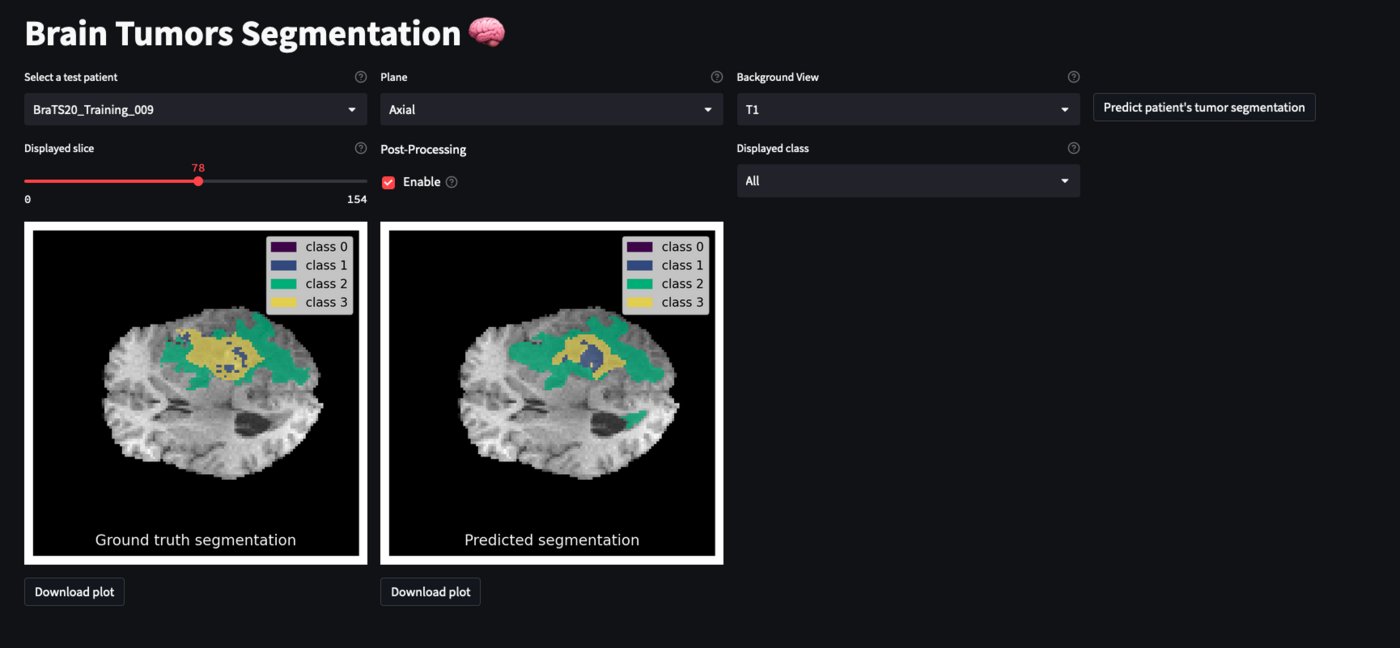1400x648 pixels.
Task: Open the test patient dropdown BraTS20_Training_009
Action: pyautogui.click(x=195, y=110)
